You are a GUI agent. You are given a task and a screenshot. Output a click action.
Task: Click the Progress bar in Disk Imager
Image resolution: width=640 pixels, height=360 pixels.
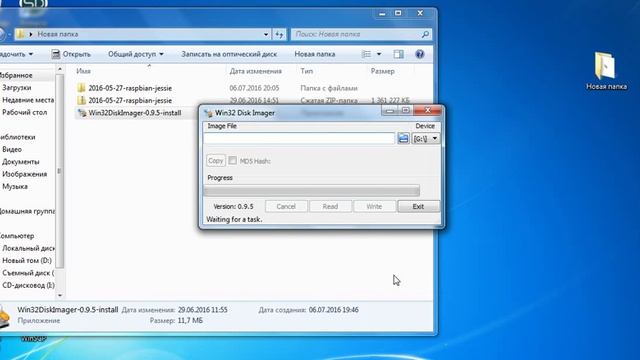pos(312,190)
